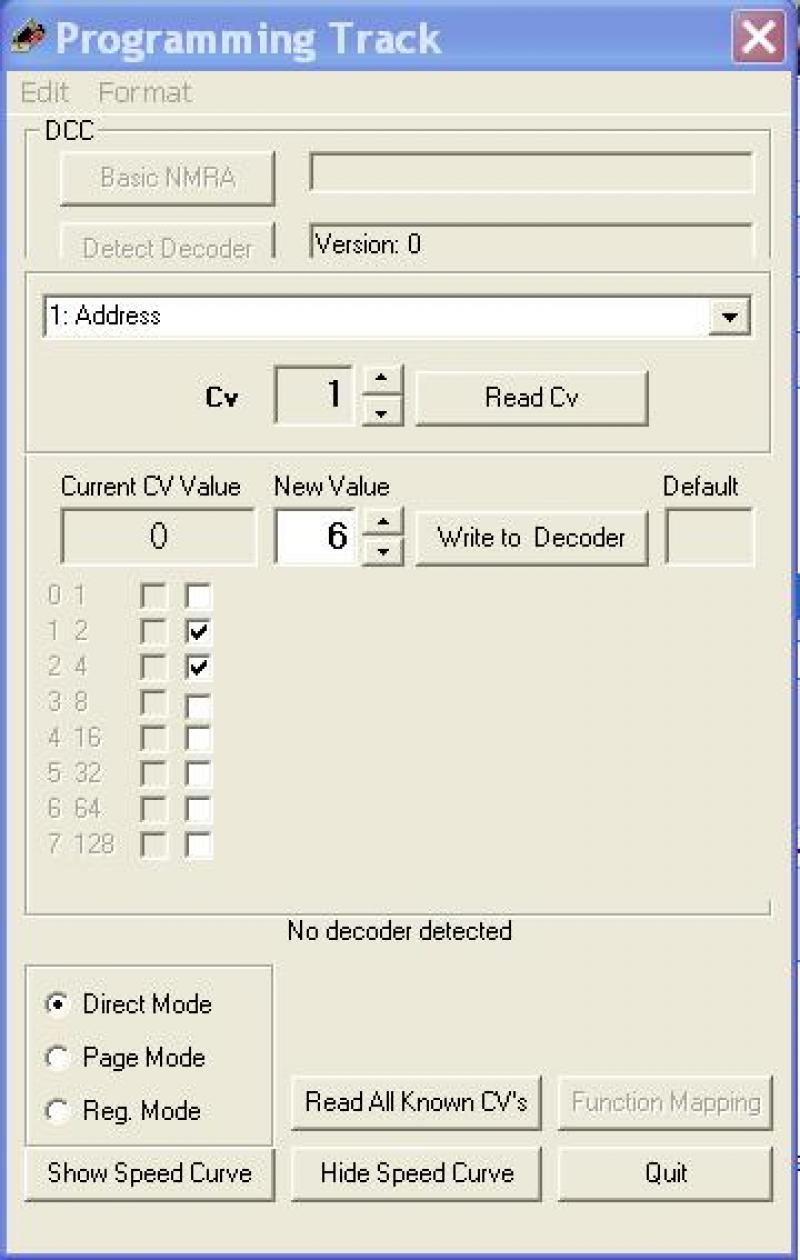The height and width of the screenshot is (1260, 800).
Task: Open the Format menu
Action: 145,93
